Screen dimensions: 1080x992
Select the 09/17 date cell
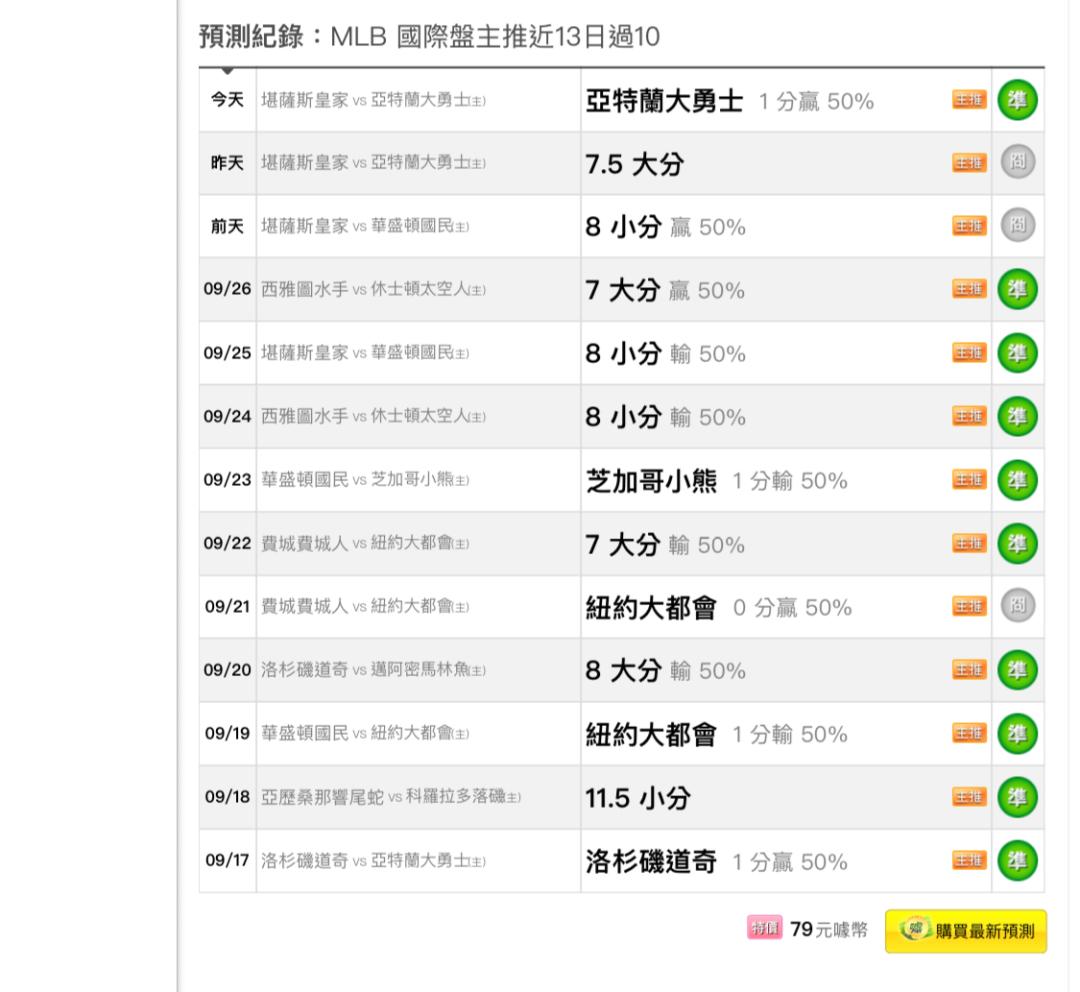[227, 860]
